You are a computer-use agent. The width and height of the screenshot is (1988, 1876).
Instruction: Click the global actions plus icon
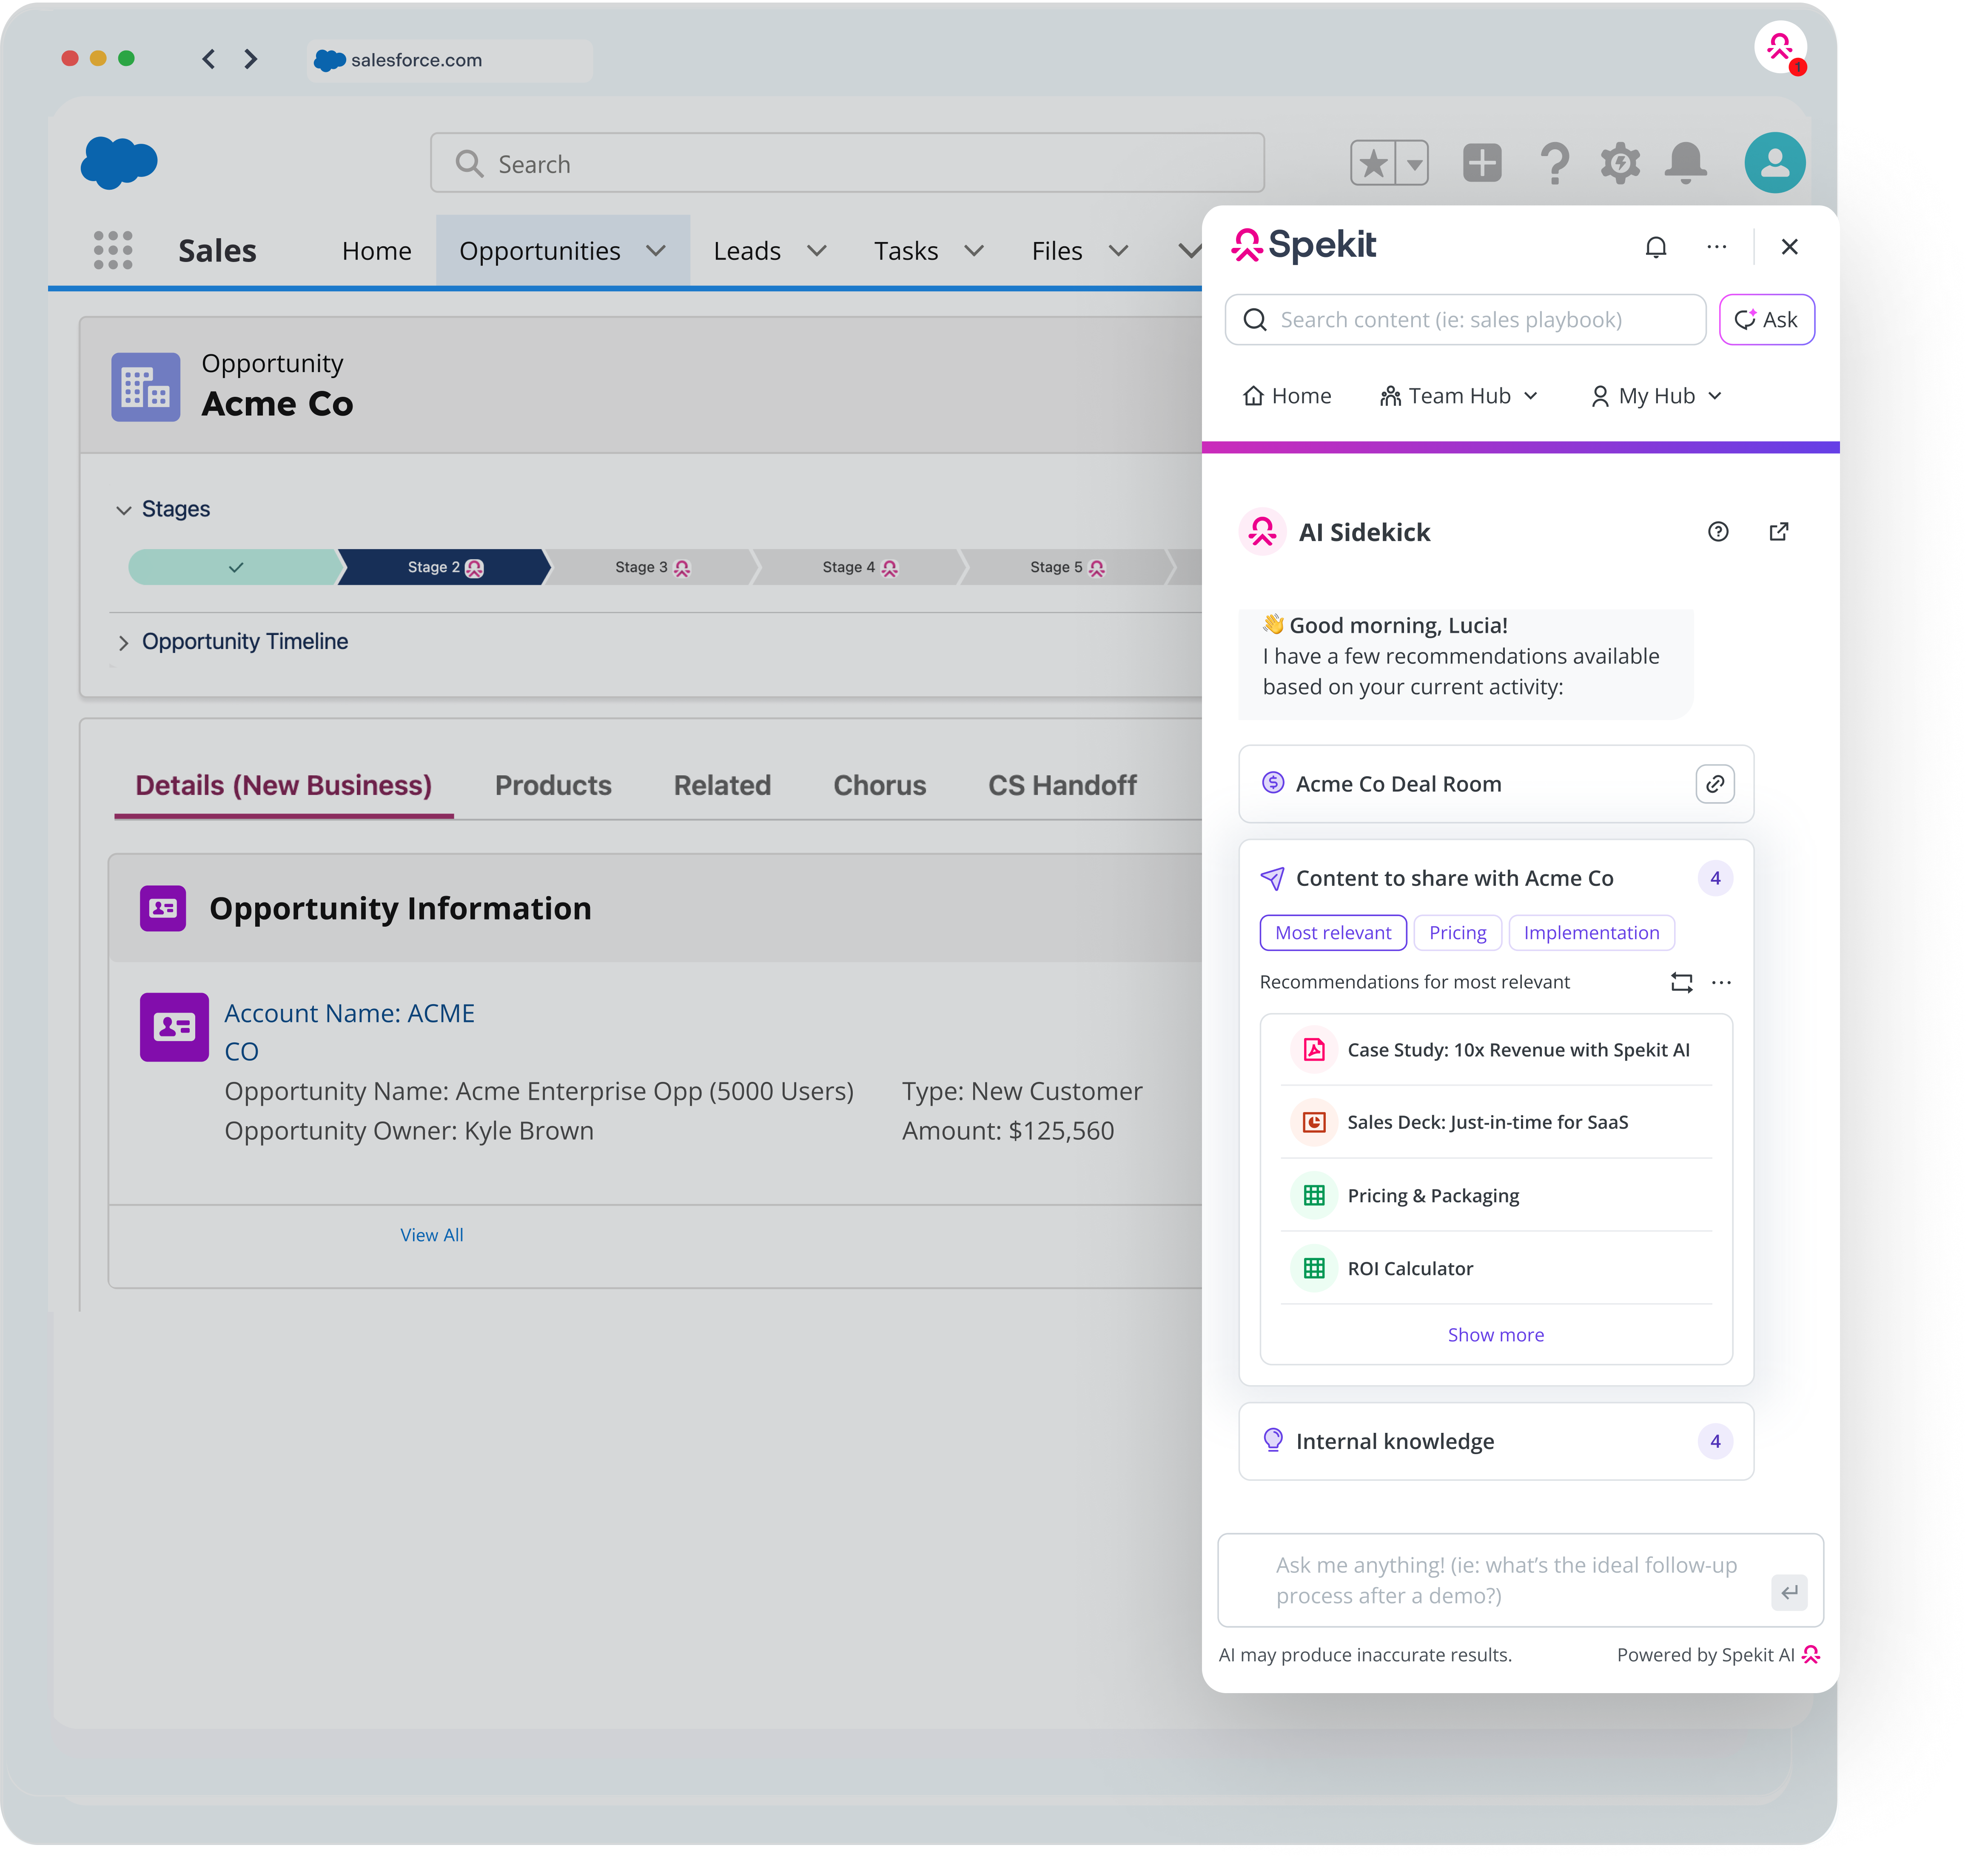(1482, 162)
